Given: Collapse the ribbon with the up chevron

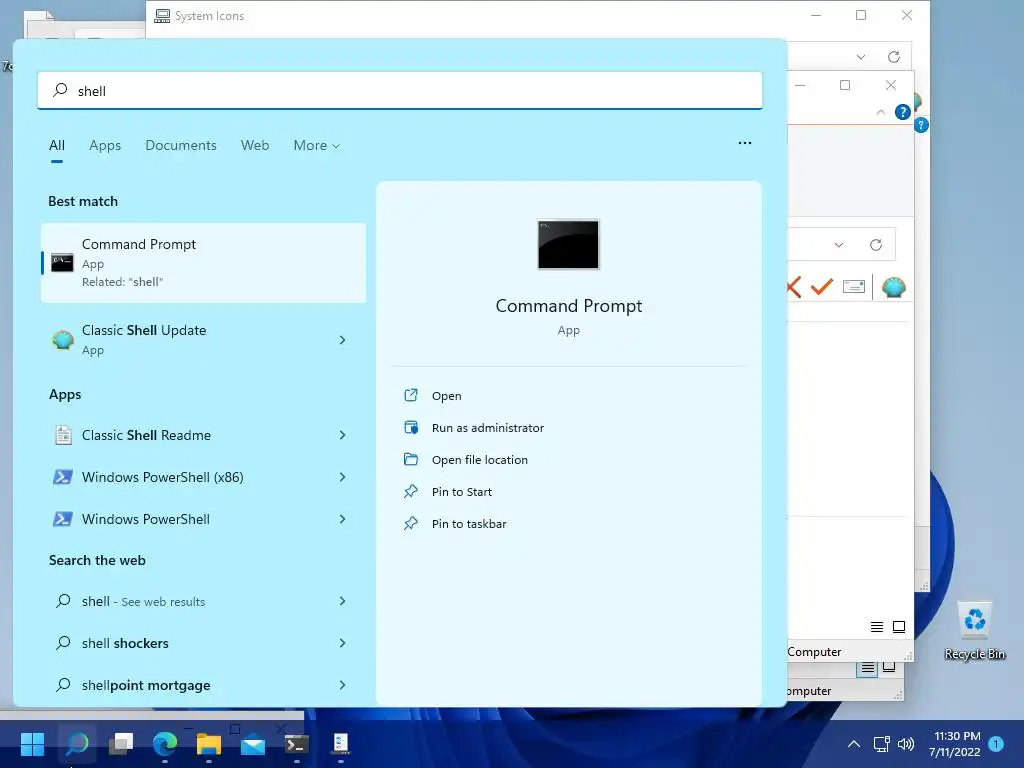Looking at the screenshot, I should click(x=880, y=112).
